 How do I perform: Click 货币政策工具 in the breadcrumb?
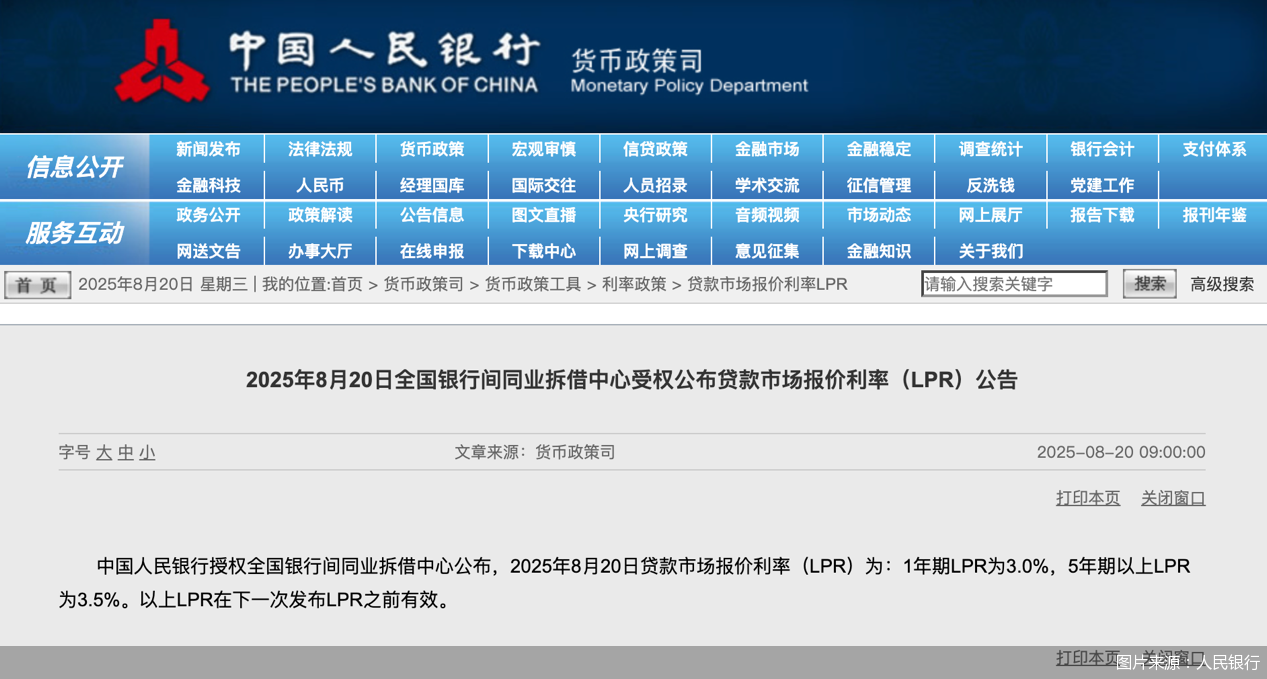[x=533, y=284]
